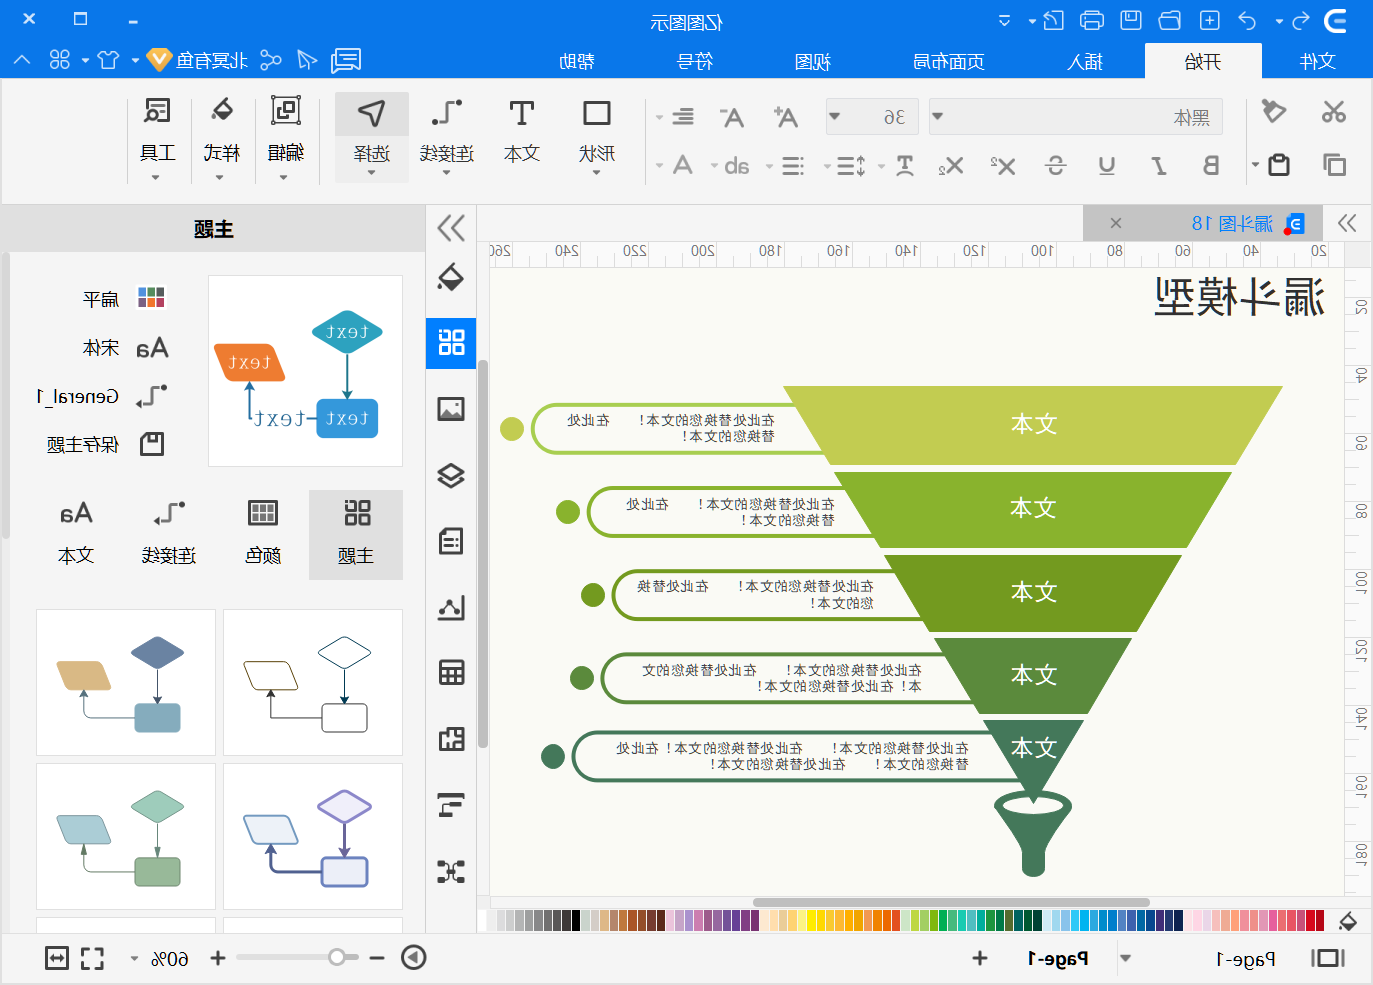Screen dimensions: 1373x985
Task: Click 保存主题 save theme button
Action: pyautogui.click(x=105, y=444)
